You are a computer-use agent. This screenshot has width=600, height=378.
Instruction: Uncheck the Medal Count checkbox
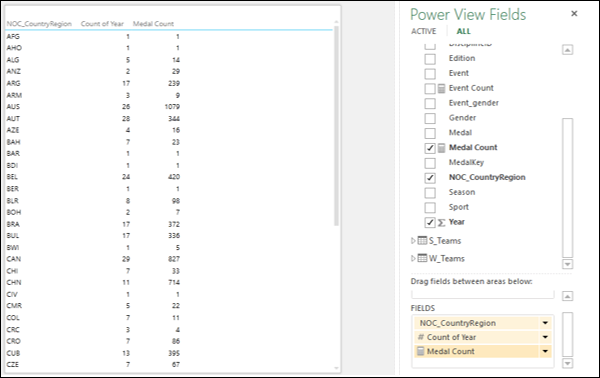coord(430,148)
